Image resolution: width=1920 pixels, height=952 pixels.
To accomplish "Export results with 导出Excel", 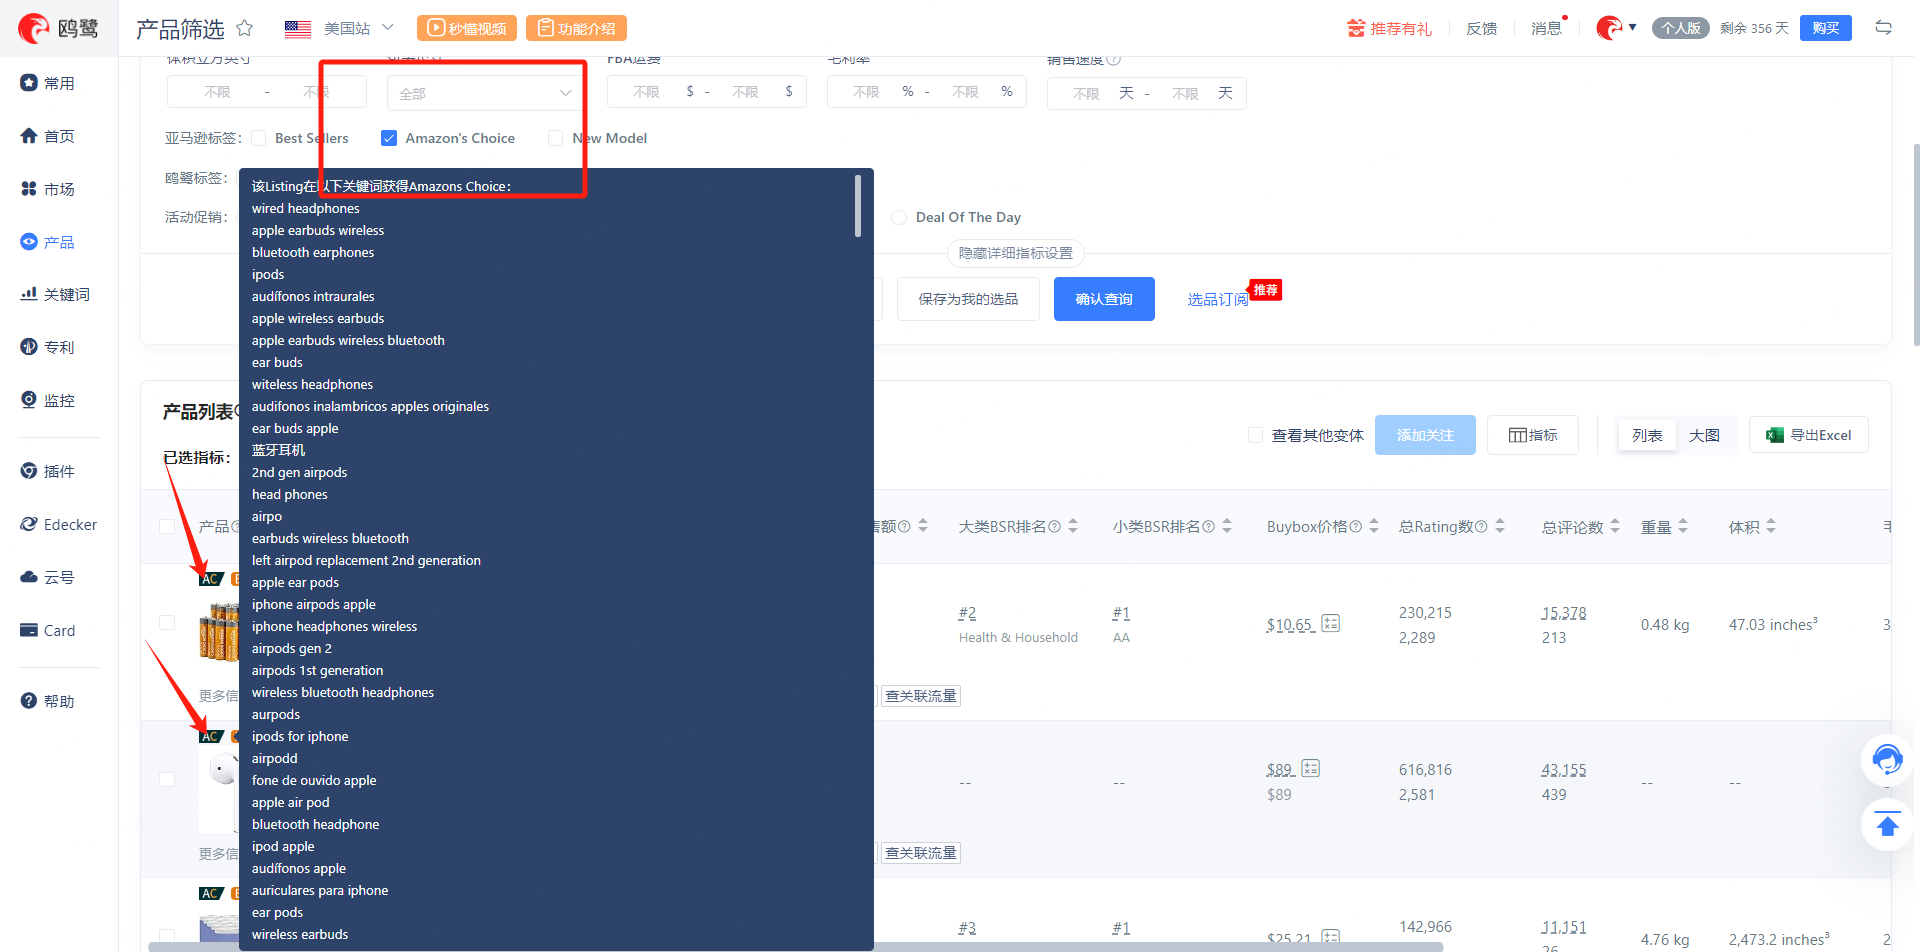I will [x=1808, y=435].
